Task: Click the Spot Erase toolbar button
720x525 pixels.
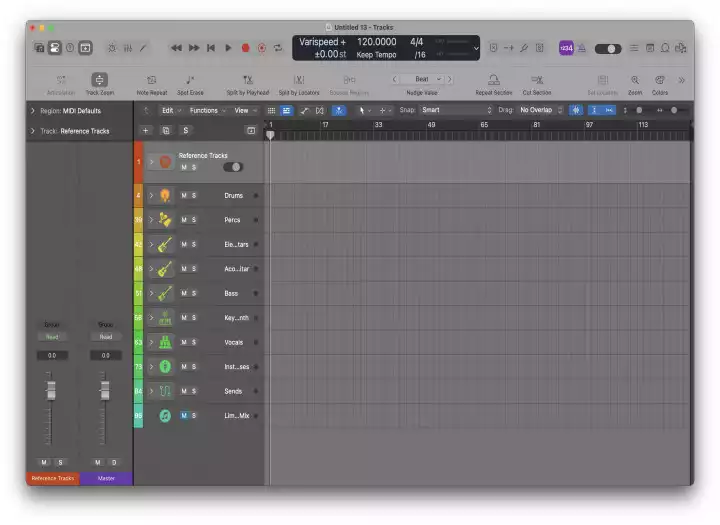Action: pos(190,85)
